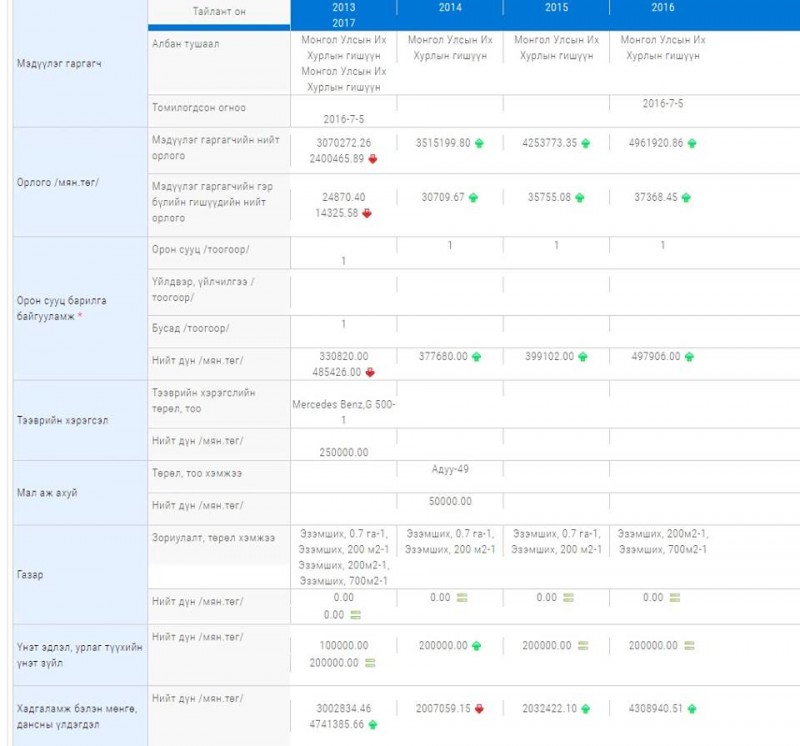Click green up arrow beside 399102.00
The height and width of the screenshot is (746, 800).
point(583,357)
